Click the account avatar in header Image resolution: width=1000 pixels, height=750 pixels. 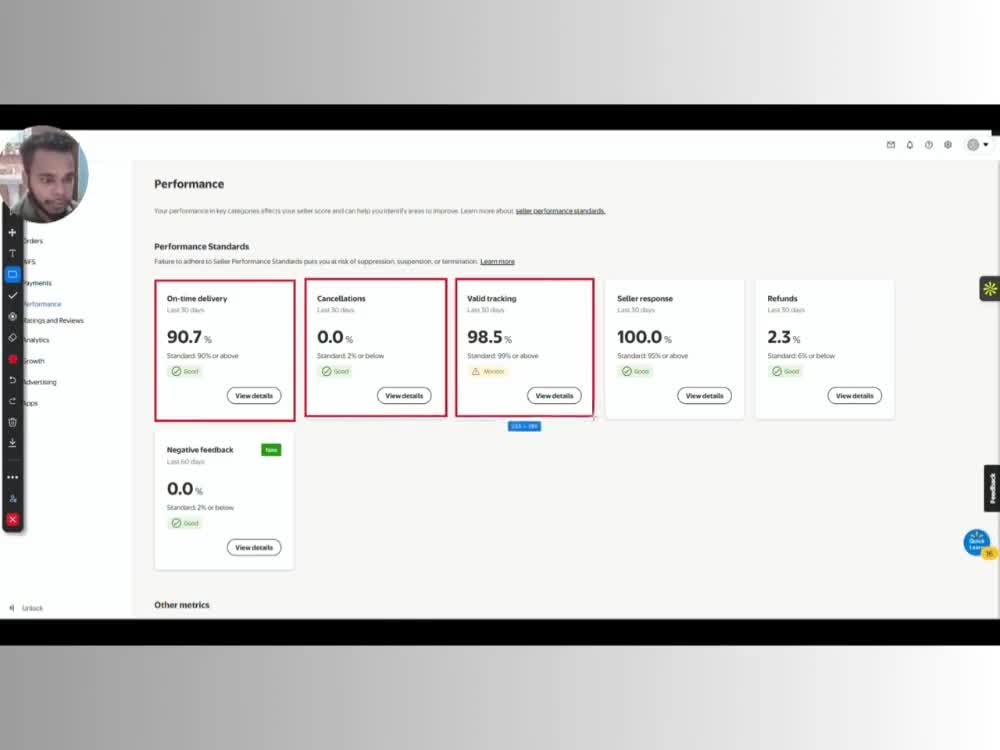(973, 145)
